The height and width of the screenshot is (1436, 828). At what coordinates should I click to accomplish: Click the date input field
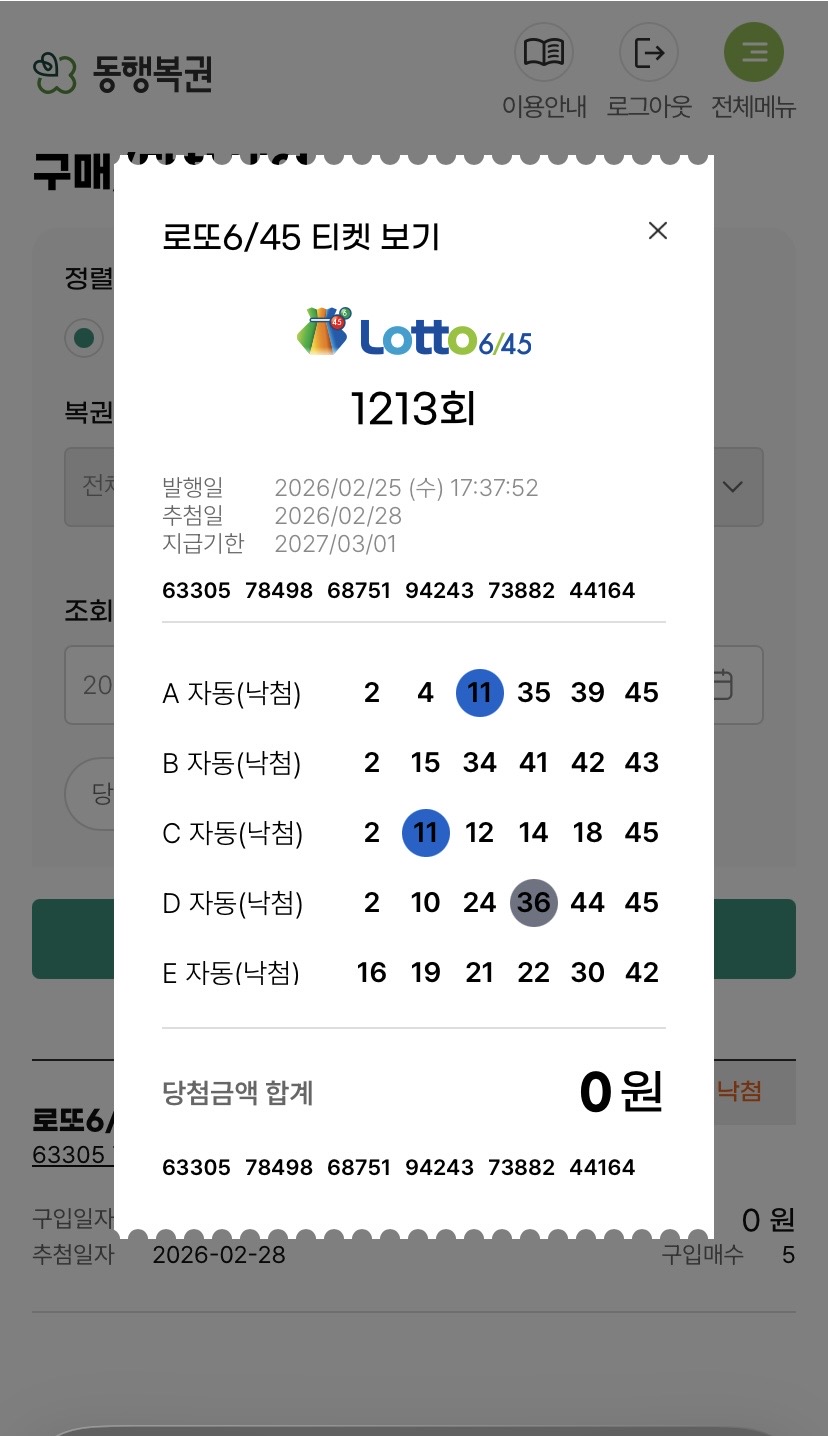pyautogui.click(x=88, y=685)
